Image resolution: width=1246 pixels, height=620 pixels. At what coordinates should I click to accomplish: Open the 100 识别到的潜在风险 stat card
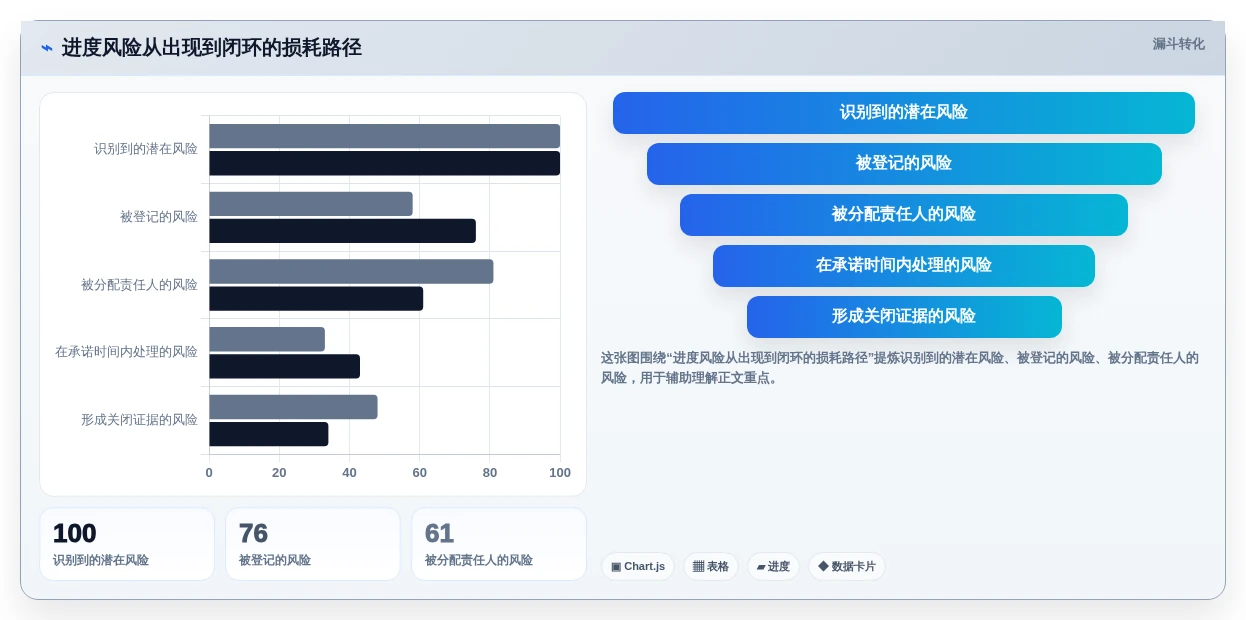[x=127, y=544]
